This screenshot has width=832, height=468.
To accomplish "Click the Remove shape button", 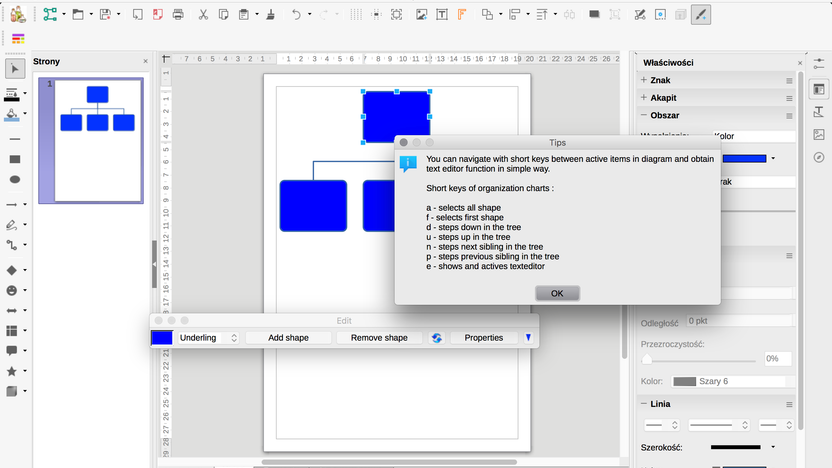I will [379, 337].
